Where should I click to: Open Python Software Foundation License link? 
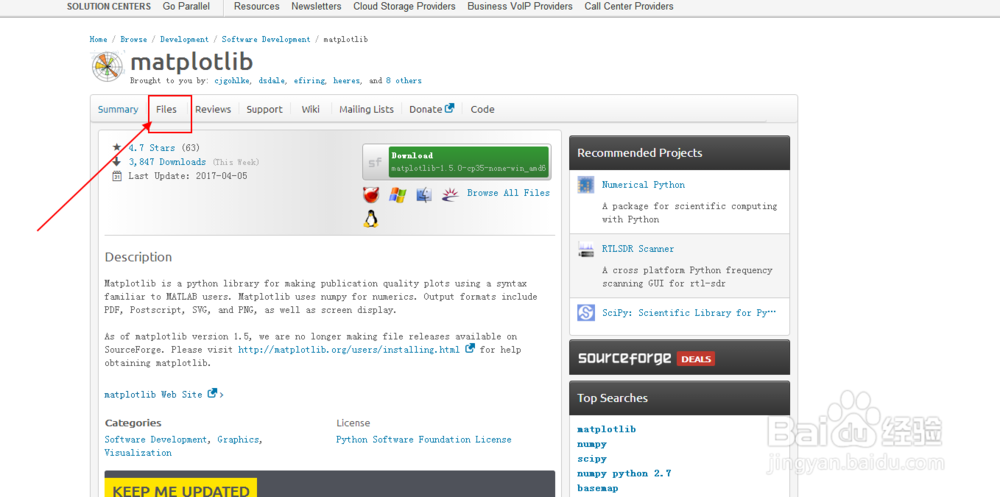click(x=423, y=440)
